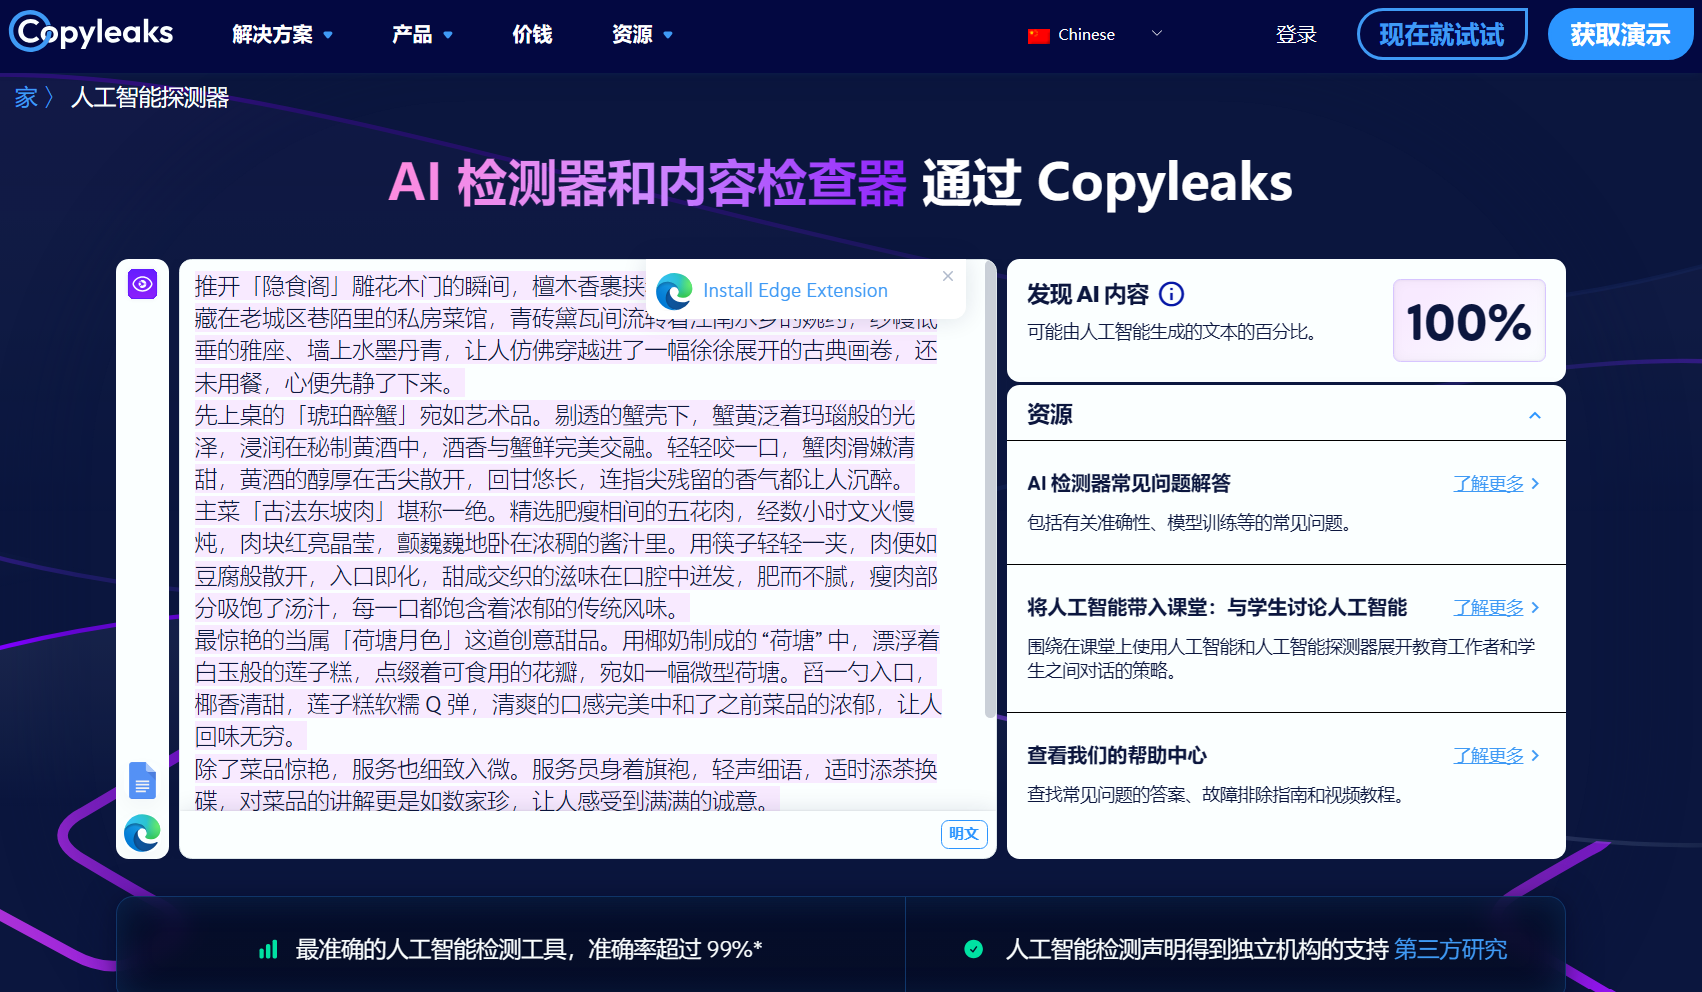Click the purple eye AI detector icon

(x=143, y=284)
